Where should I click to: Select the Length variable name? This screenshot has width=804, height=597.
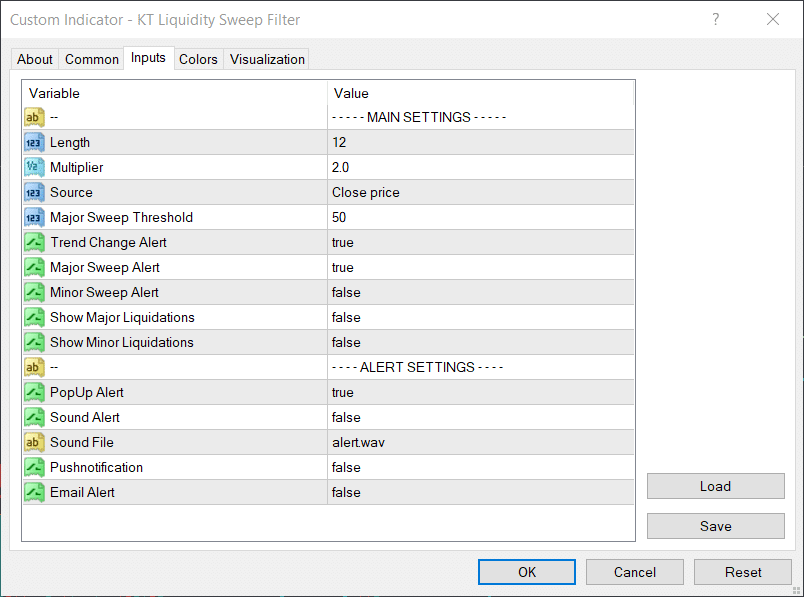70,143
